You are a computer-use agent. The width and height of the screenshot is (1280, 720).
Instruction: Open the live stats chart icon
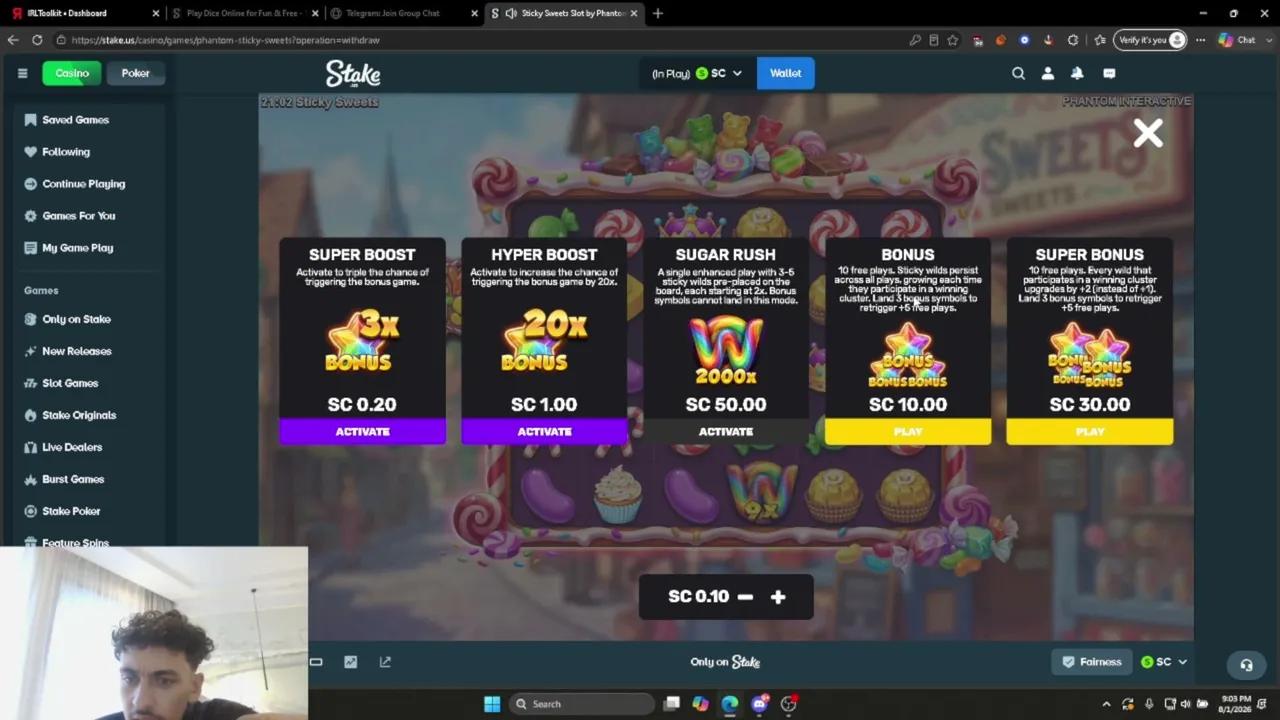[x=350, y=662]
